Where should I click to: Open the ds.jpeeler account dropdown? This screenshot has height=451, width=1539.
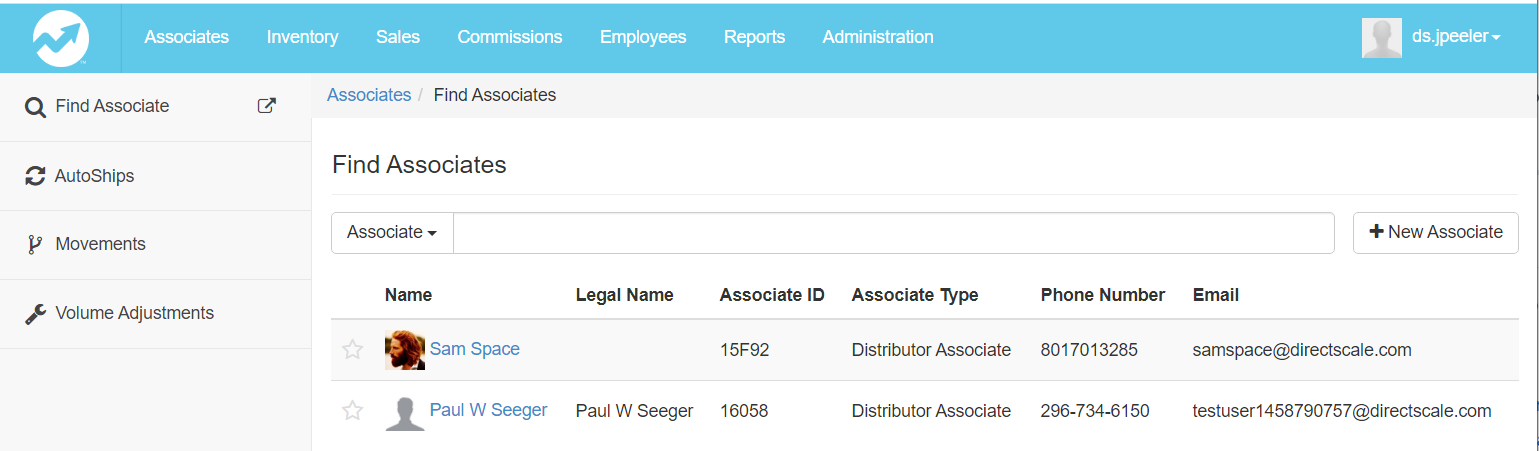pyautogui.click(x=1455, y=37)
